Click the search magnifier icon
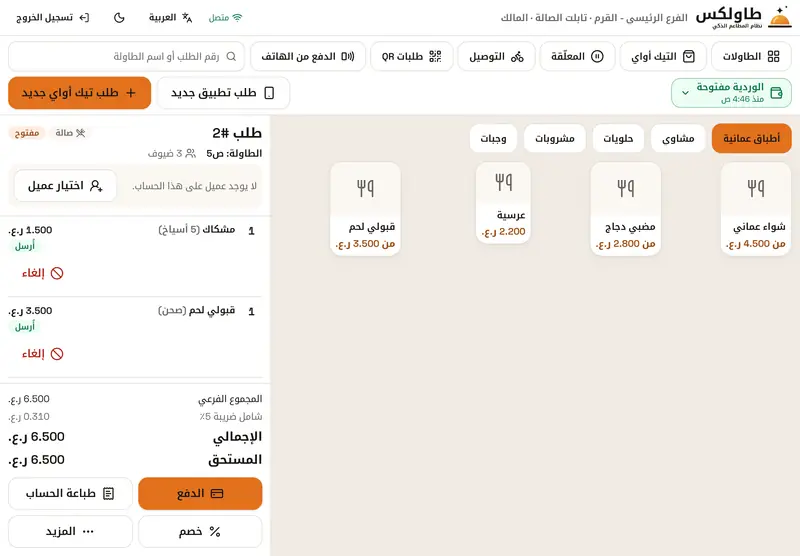The image size is (800, 556). coord(231,56)
